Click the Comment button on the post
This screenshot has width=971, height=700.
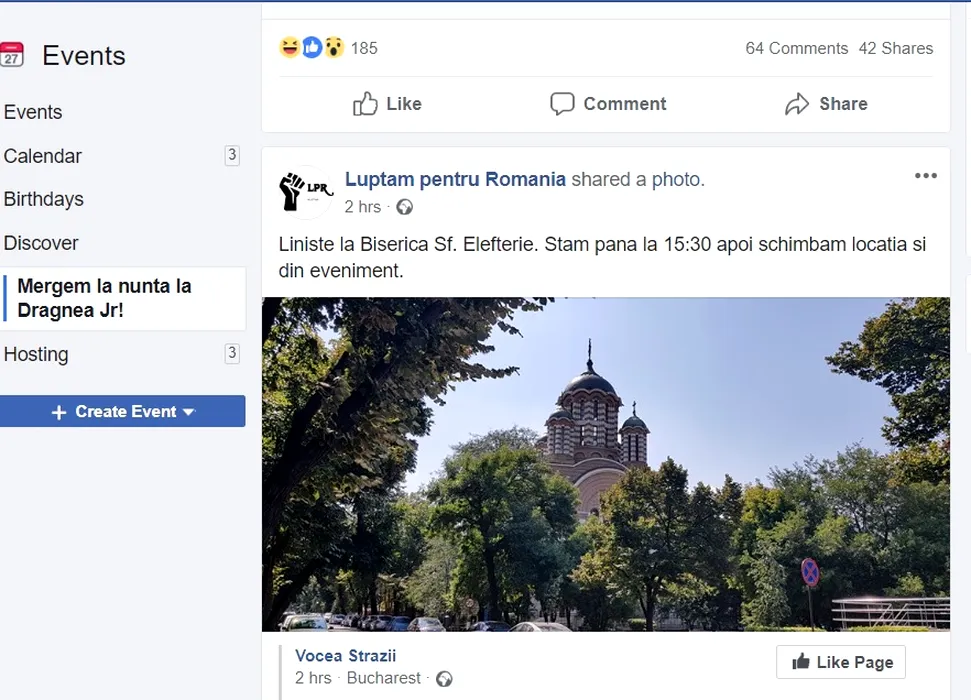coord(608,104)
